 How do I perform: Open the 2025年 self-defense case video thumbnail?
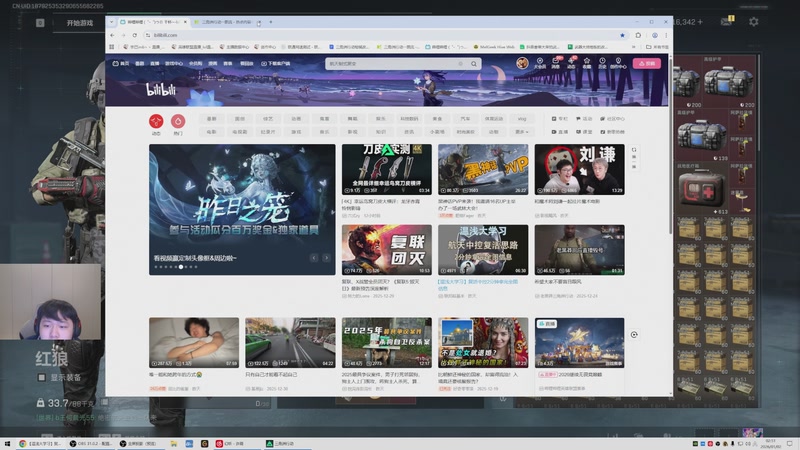coord(387,342)
